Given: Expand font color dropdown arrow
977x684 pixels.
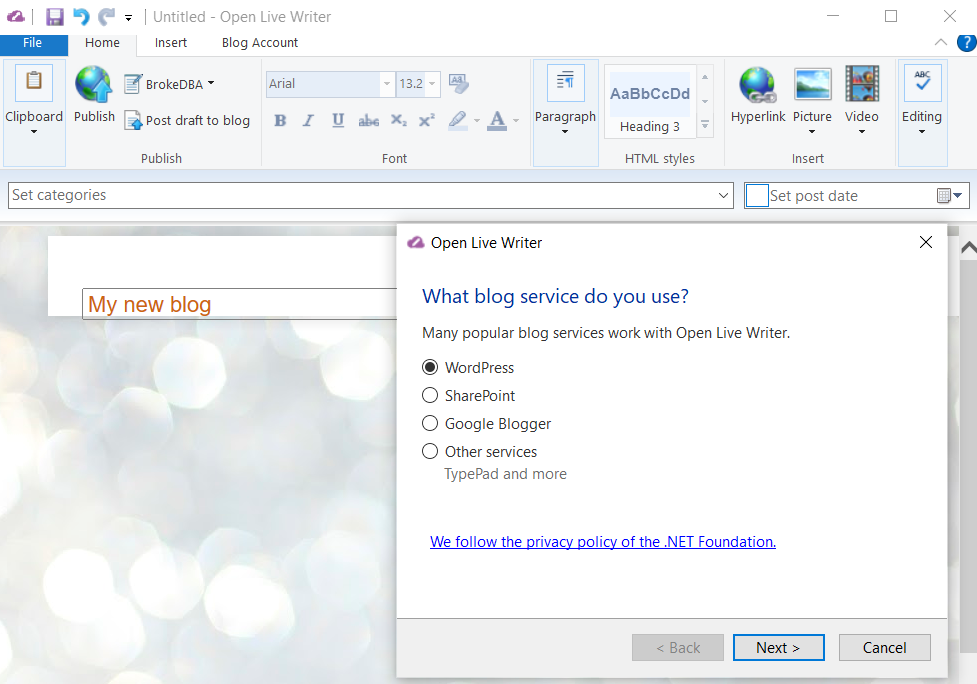Looking at the screenshot, I should [516, 120].
